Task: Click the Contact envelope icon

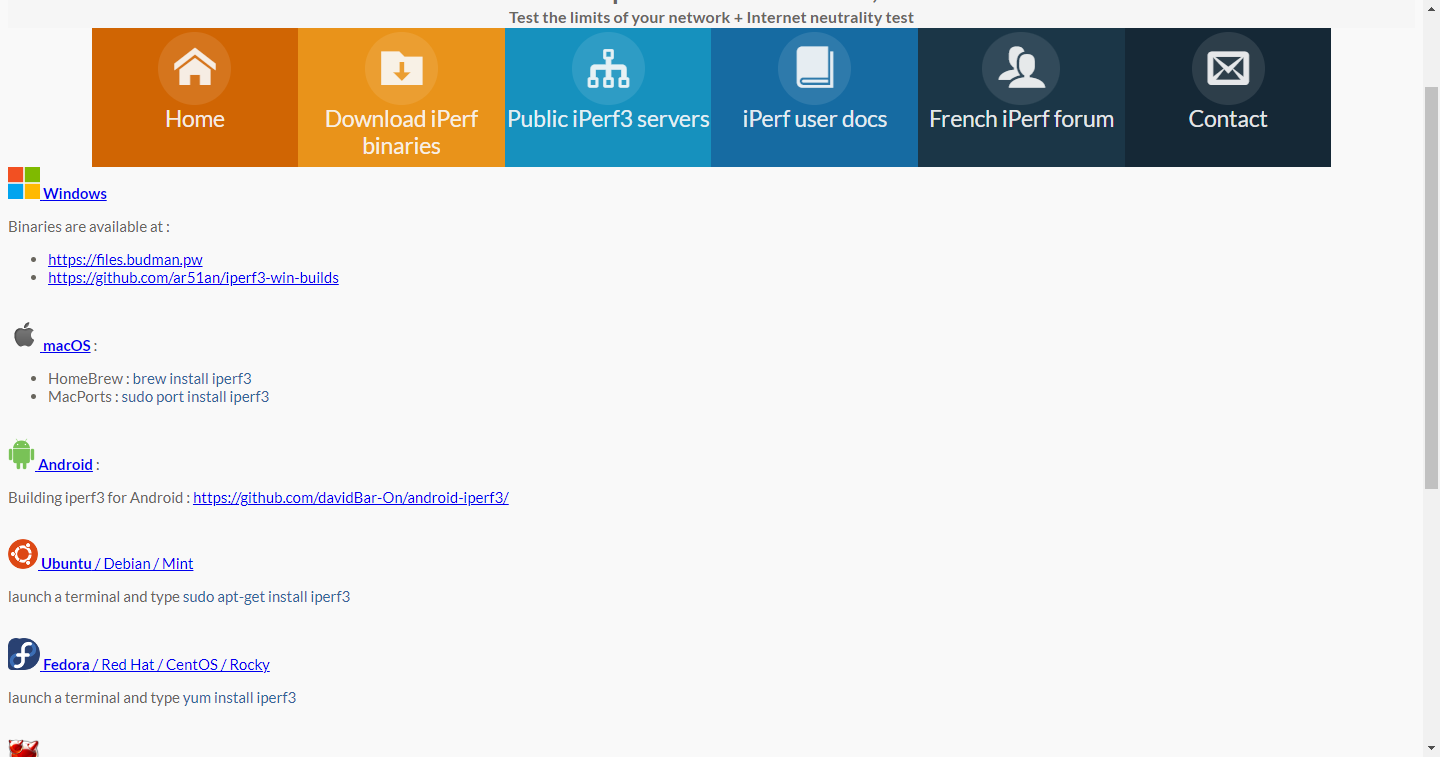Action: pos(1228,68)
